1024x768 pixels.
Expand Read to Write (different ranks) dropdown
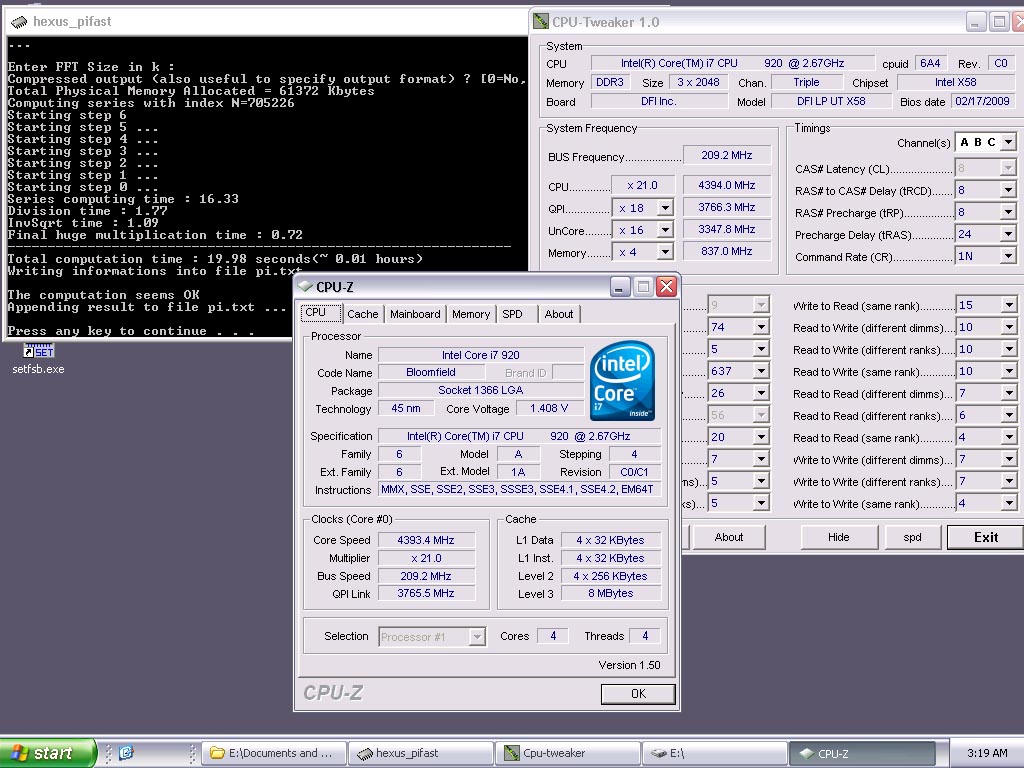pos(1010,349)
